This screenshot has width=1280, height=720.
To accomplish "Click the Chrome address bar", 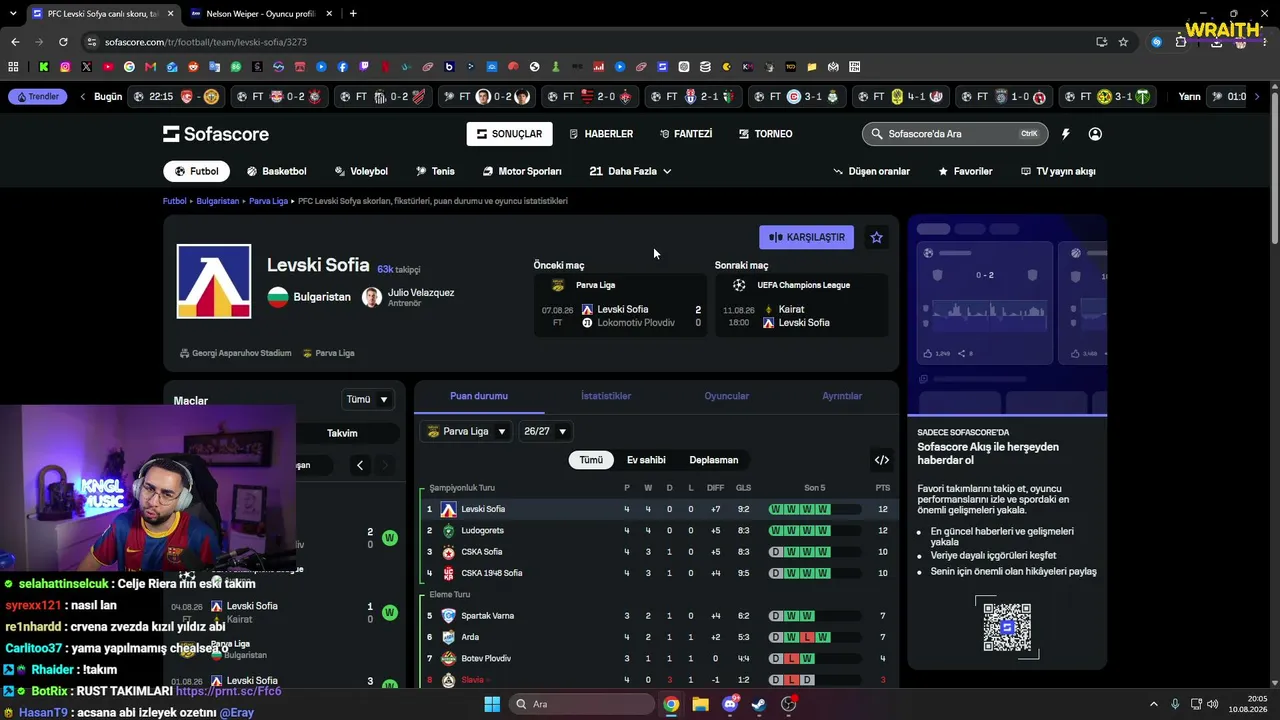I will [590, 42].
